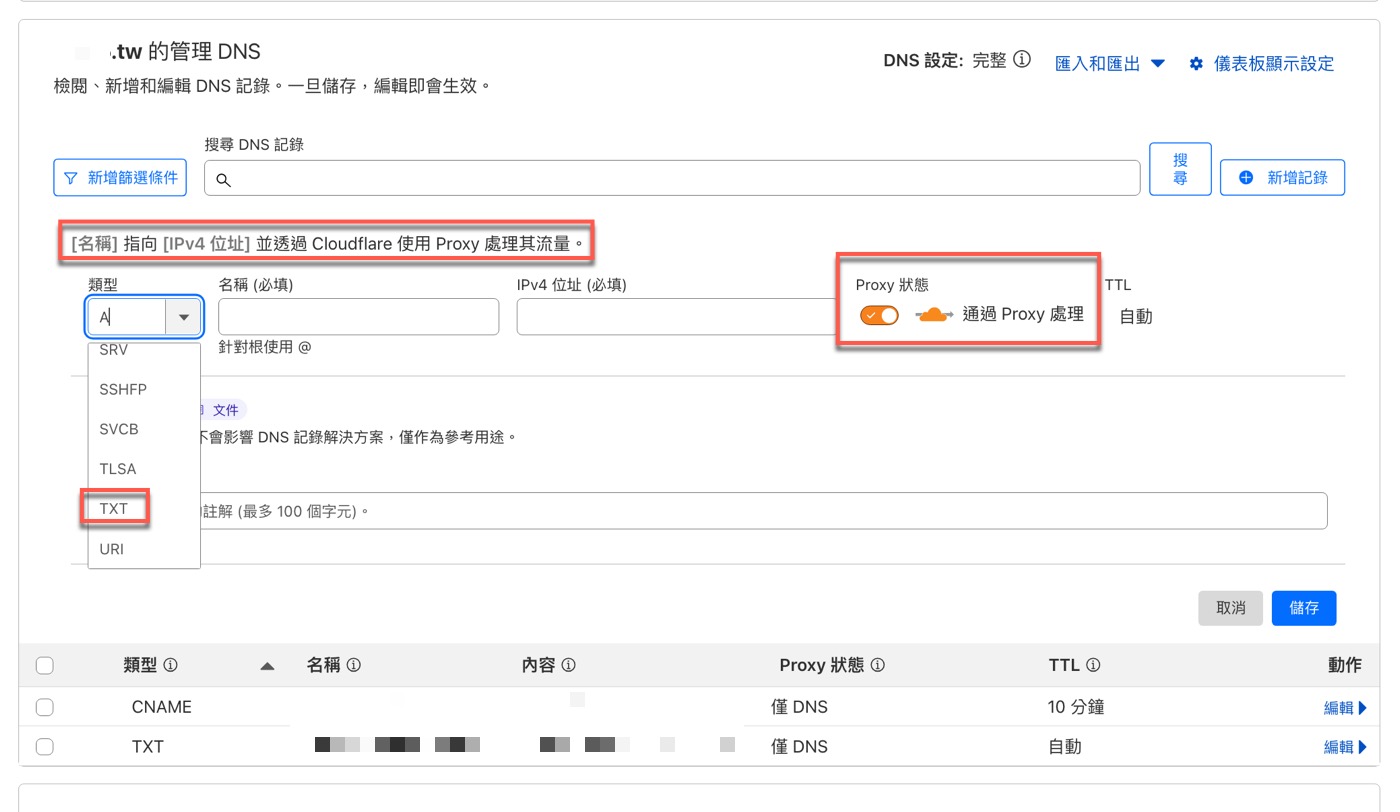Click the TTL column info icon
Image resolution: width=1400 pixels, height=812 pixels.
1093,665
